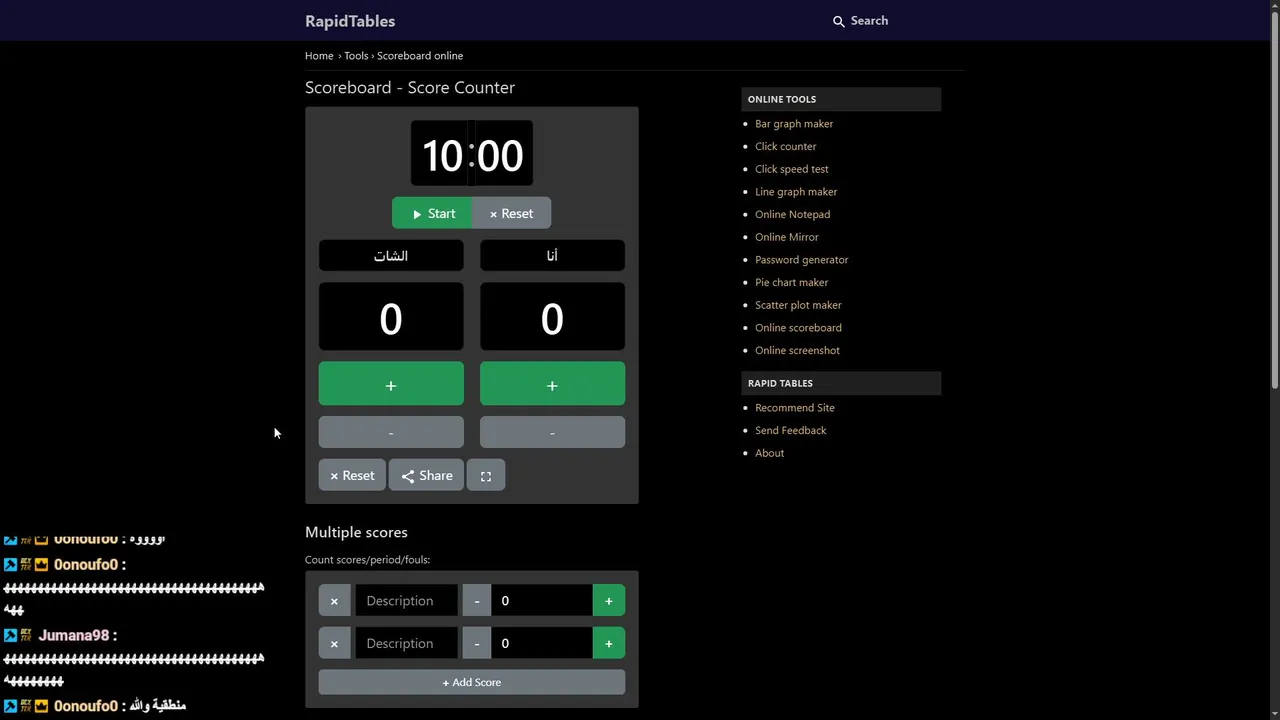
Task: Click the Jumana98 chat username
Action: point(73,635)
